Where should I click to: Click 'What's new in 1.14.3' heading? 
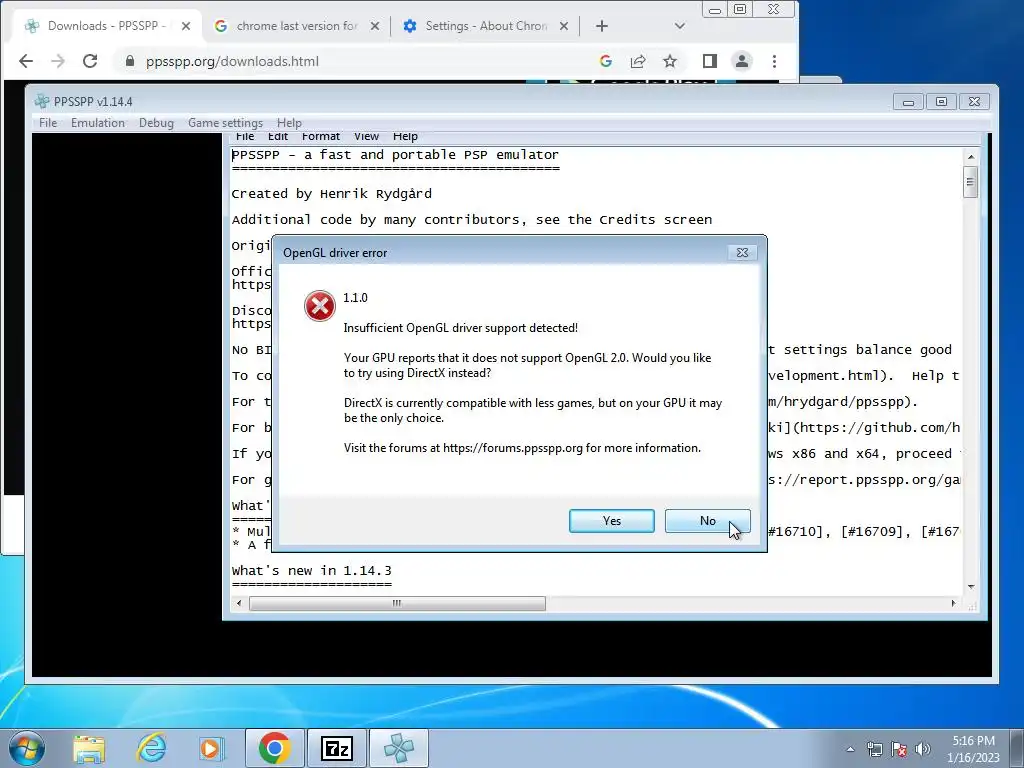312,571
